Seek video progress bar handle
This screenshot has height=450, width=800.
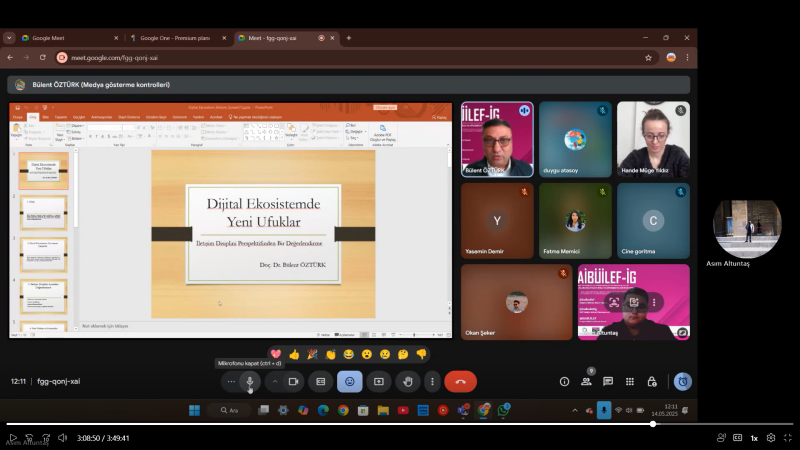(x=653, y=424)
